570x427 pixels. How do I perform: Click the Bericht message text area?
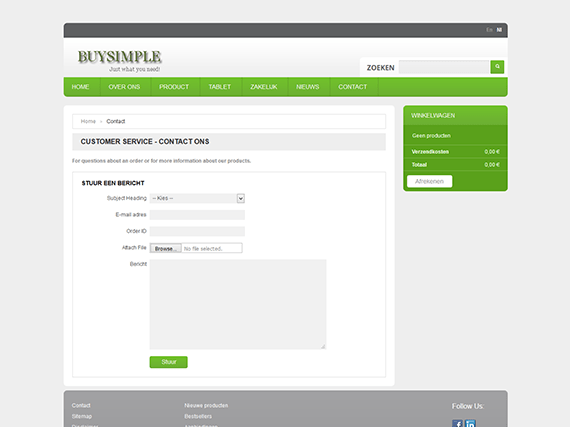tap(238, 304)
